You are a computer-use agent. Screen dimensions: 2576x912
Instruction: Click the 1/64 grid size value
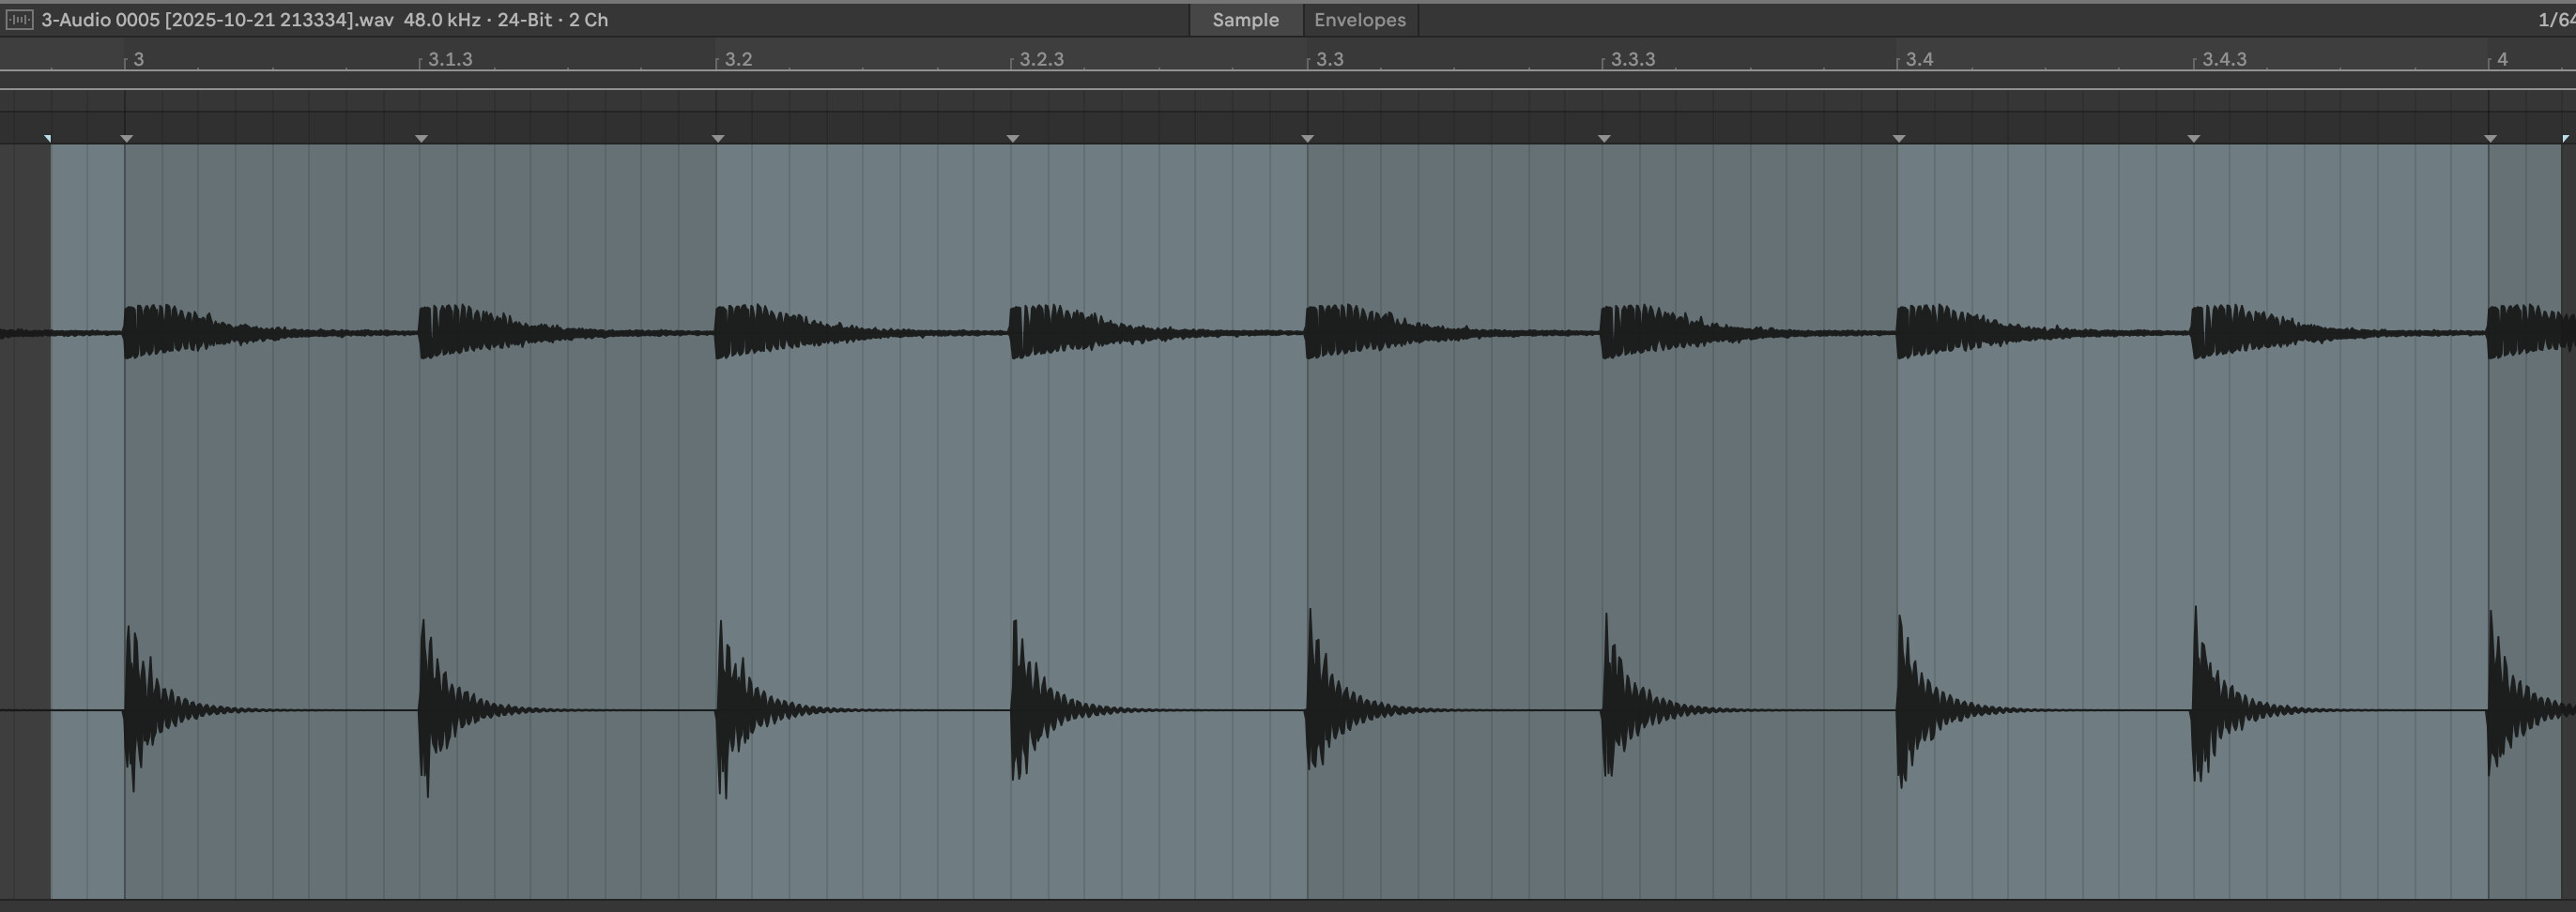coord(2556,20)
